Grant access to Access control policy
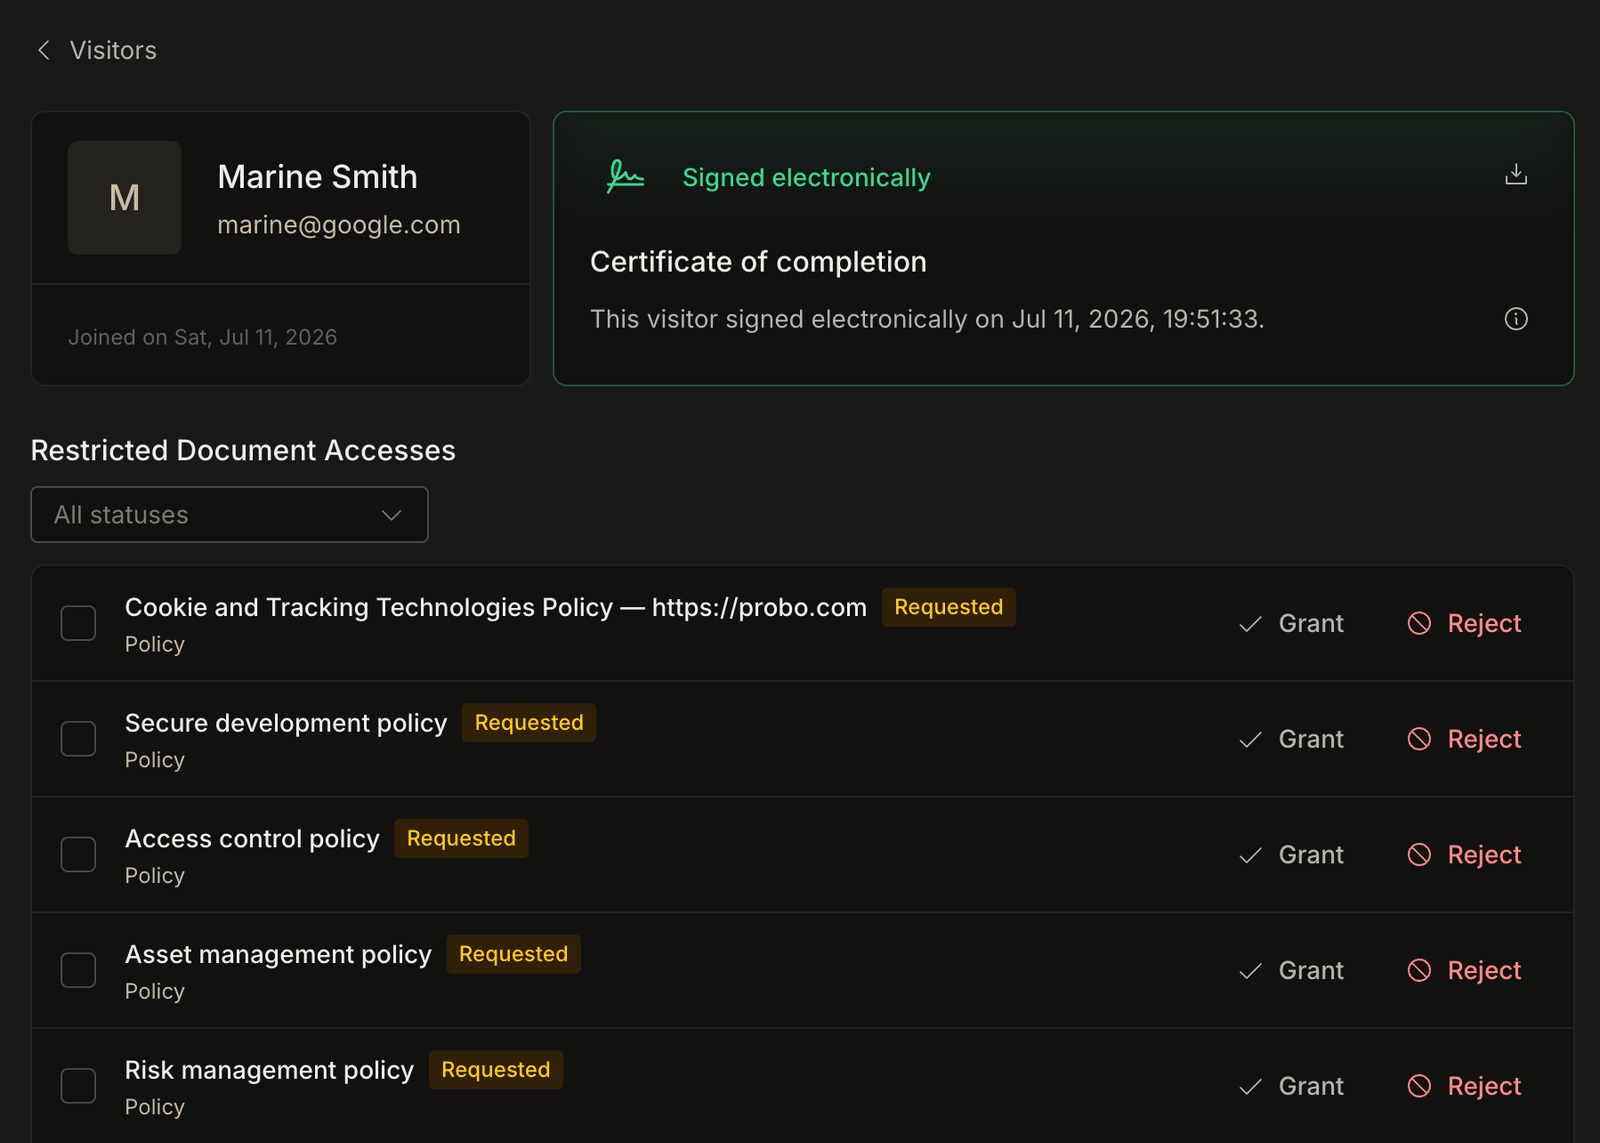 pyautogui.click(x=1291, y=855)
